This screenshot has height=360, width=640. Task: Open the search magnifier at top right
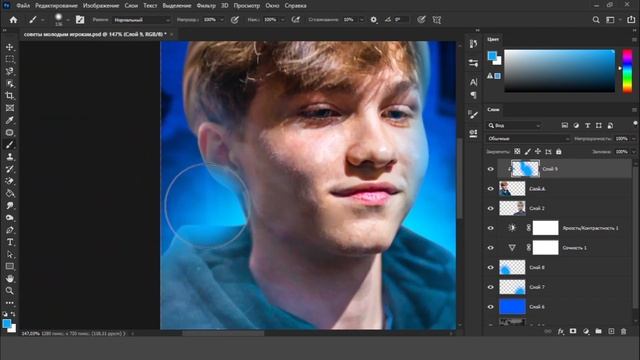596,20
